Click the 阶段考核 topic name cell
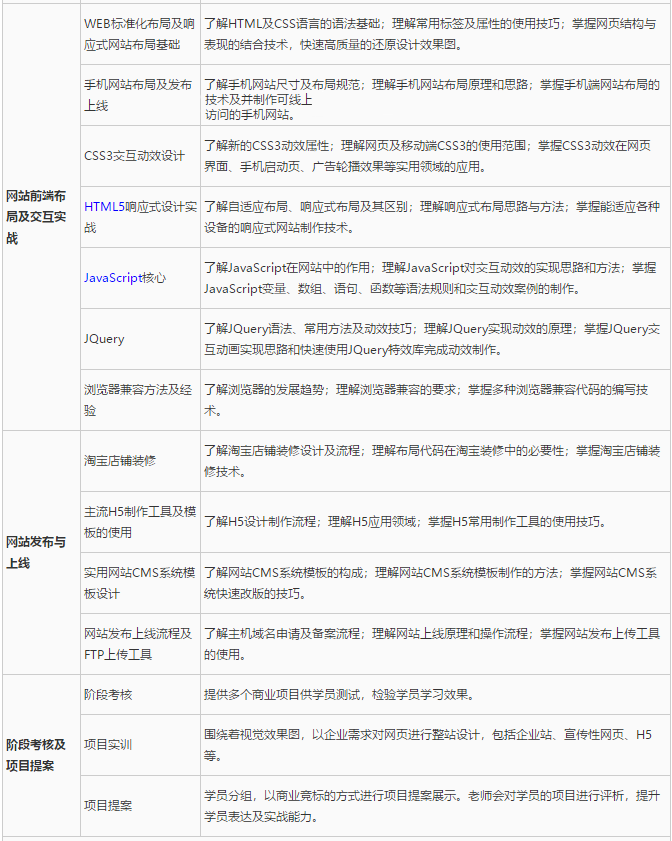672x841 pixels. click(x=108, y=694)
